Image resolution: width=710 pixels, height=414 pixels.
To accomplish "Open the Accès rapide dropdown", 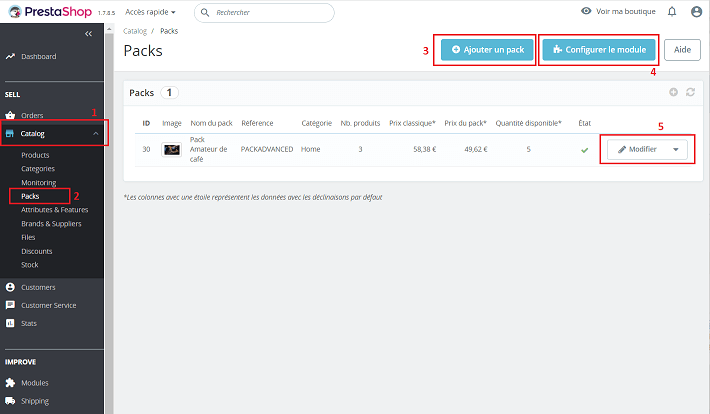I will pyautogui.click(x=150, y=12).
